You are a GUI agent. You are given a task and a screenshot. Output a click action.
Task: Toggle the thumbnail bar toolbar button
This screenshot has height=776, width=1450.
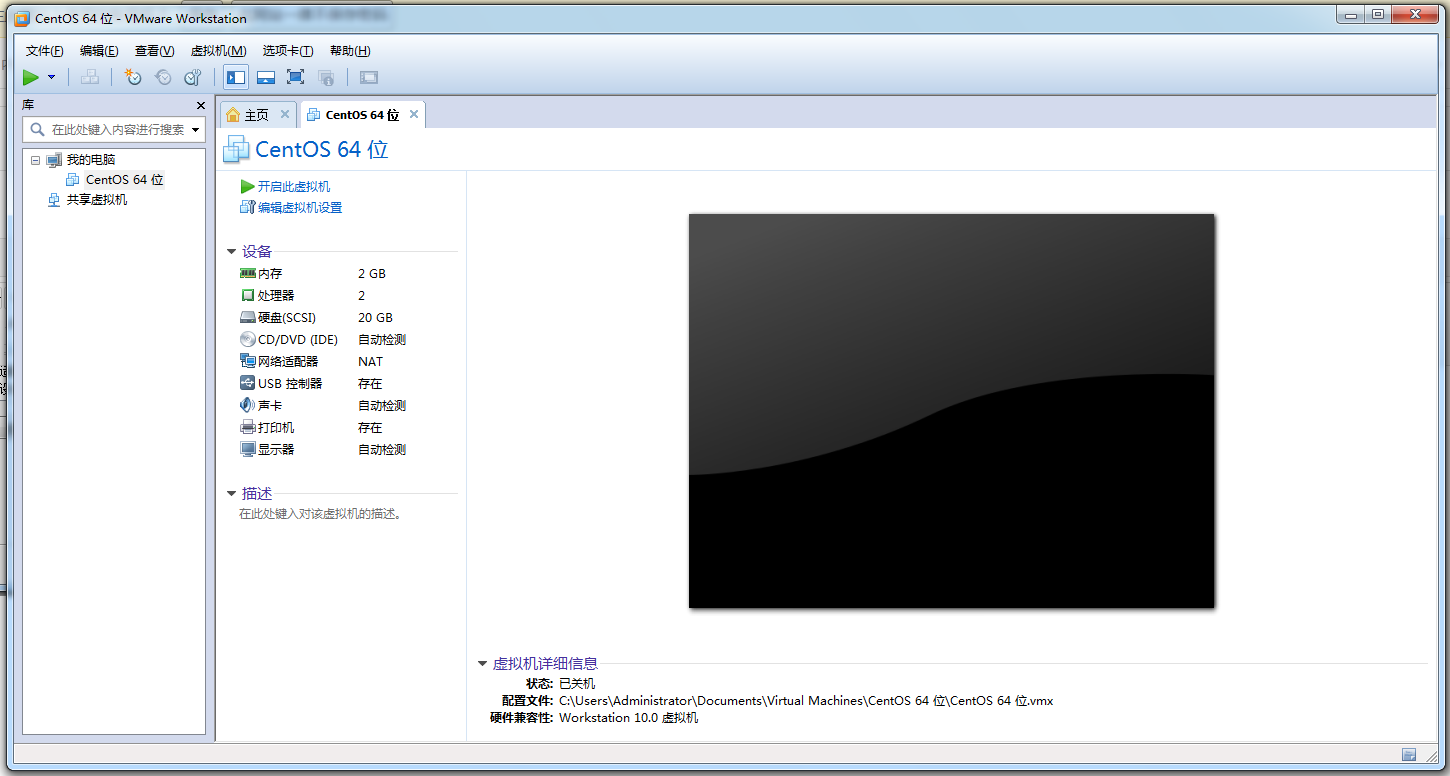click(x=265, y=77)
